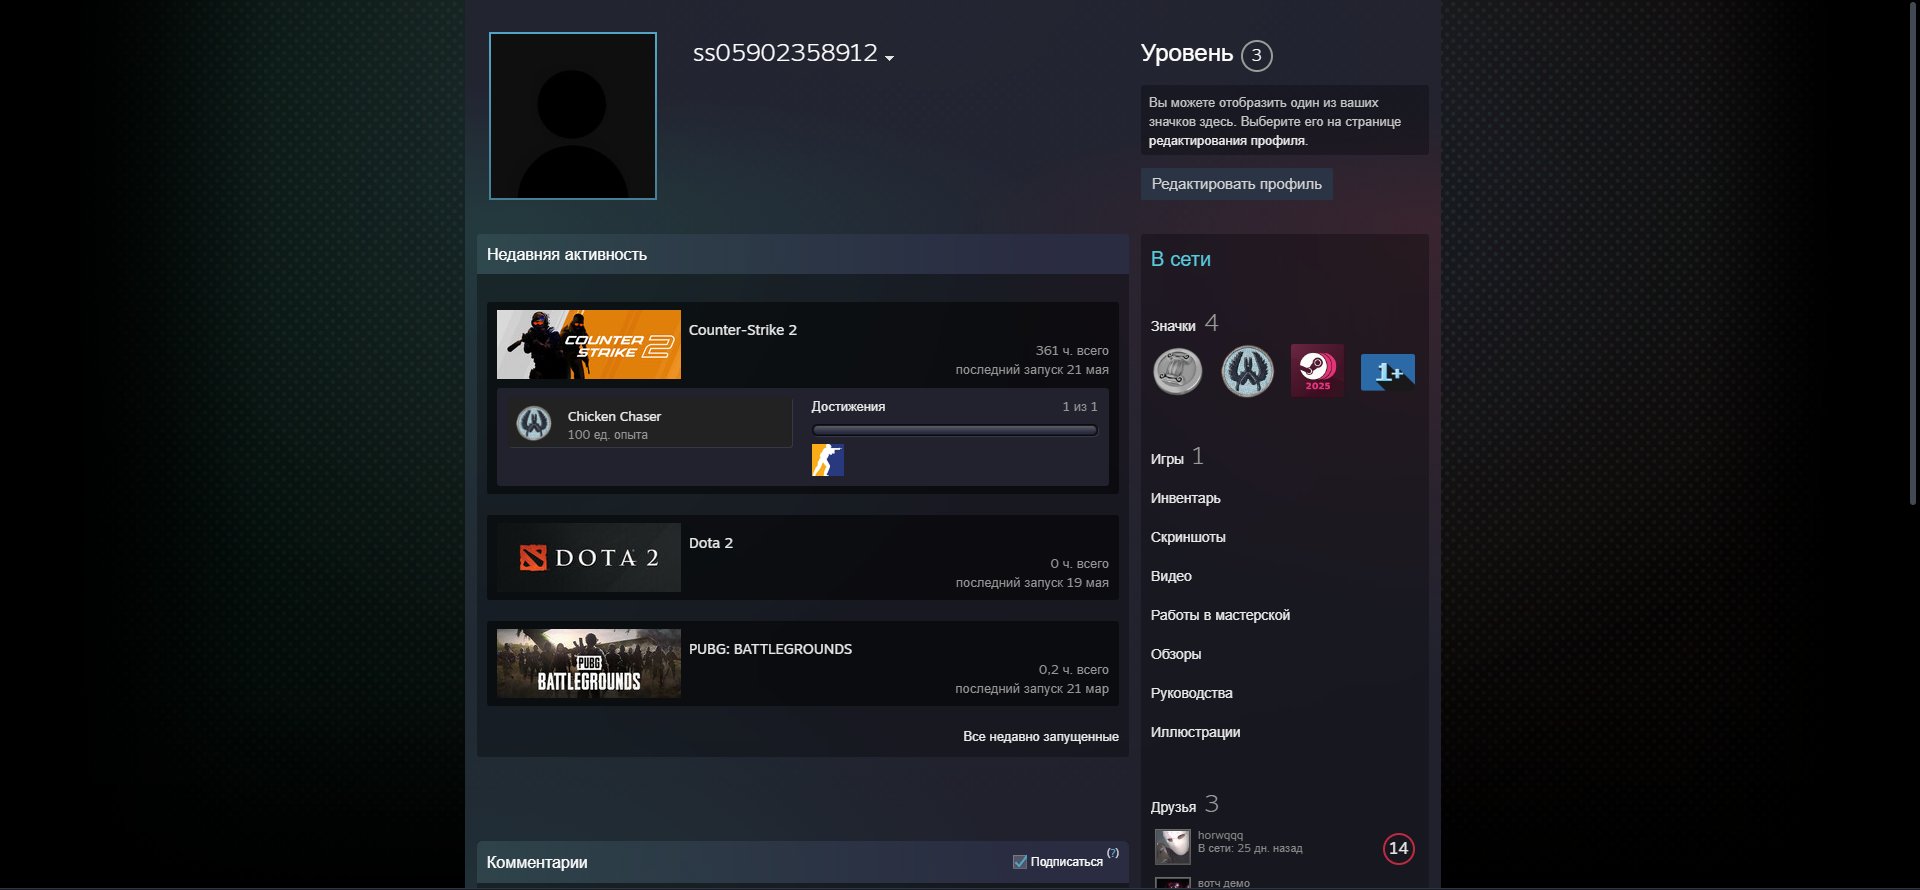The width and height of the screenshot is (1920, 890).
Task: Expand the ss05902358912 username dropdown arrow
Action: pos(889,58)
